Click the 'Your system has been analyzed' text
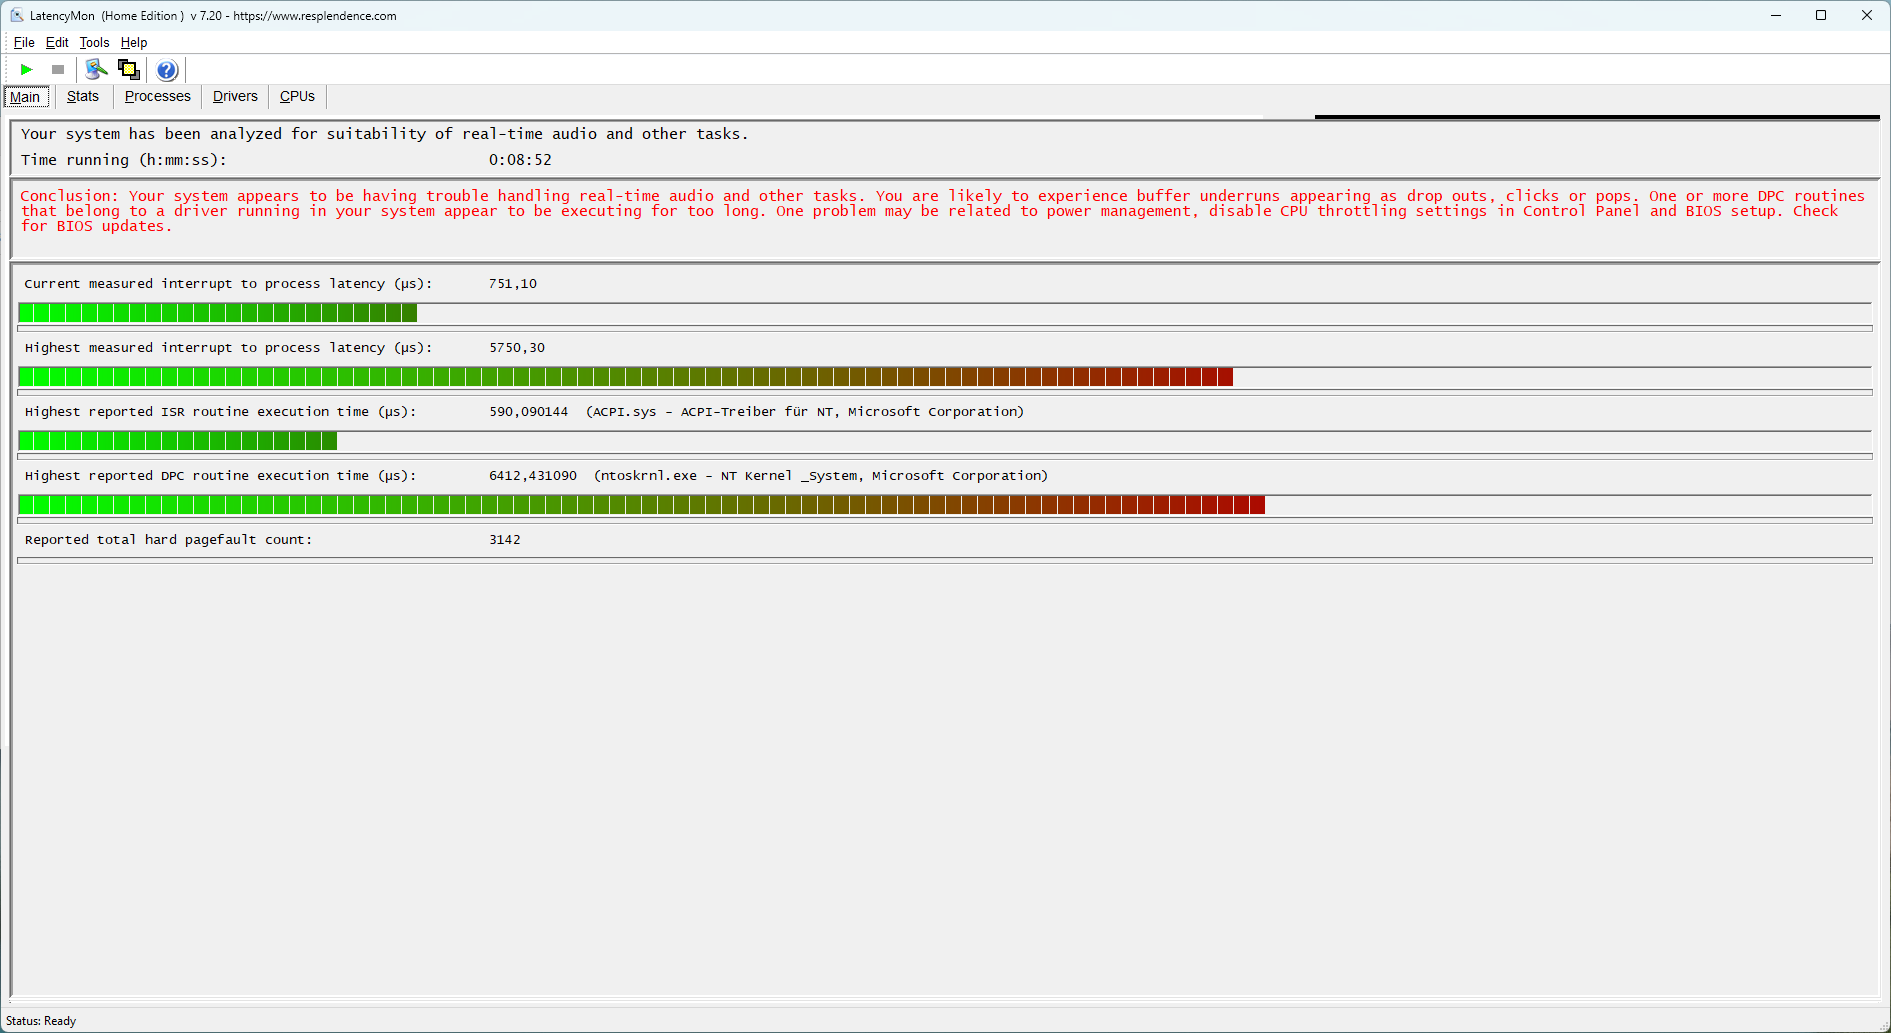 [384, 134]
